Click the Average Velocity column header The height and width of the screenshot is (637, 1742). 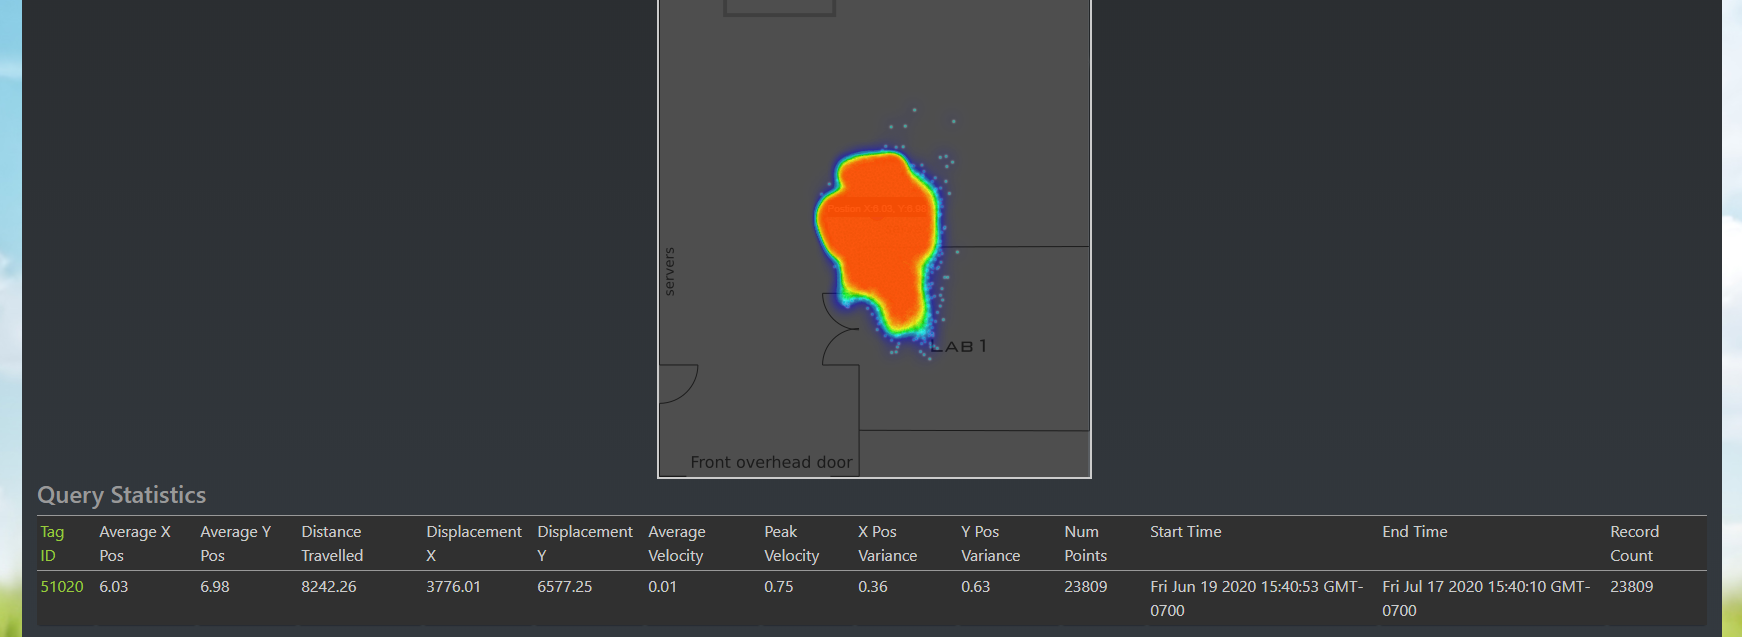(x=677, y=544)
